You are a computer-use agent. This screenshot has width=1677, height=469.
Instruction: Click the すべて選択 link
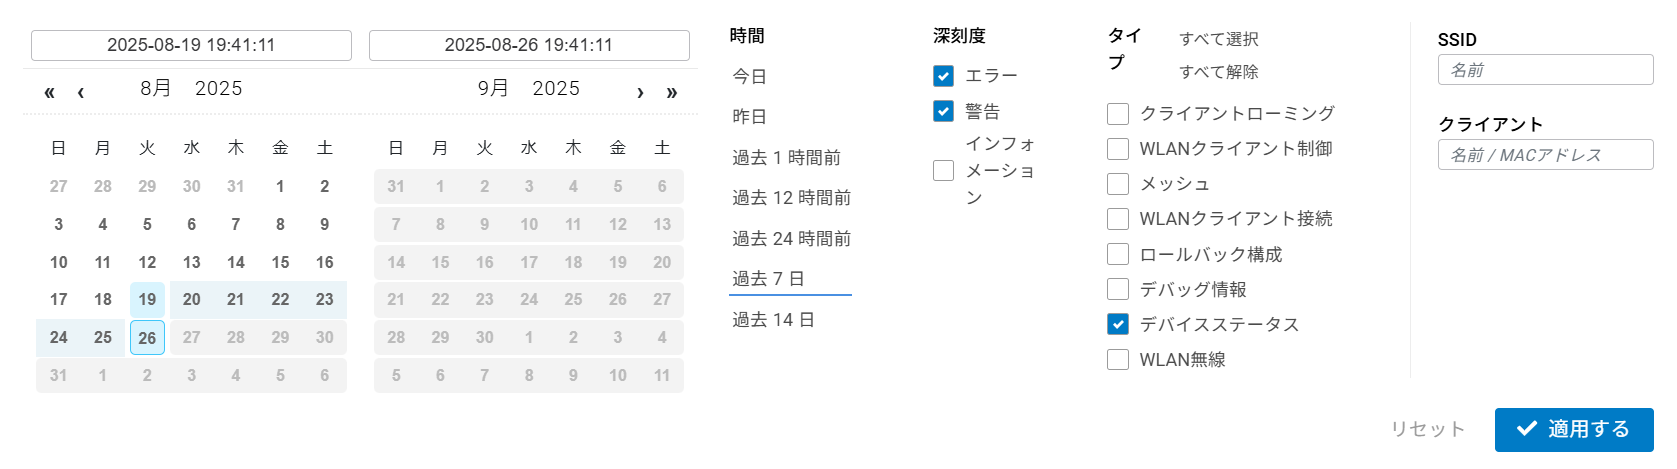click(x=1218, y=39)
